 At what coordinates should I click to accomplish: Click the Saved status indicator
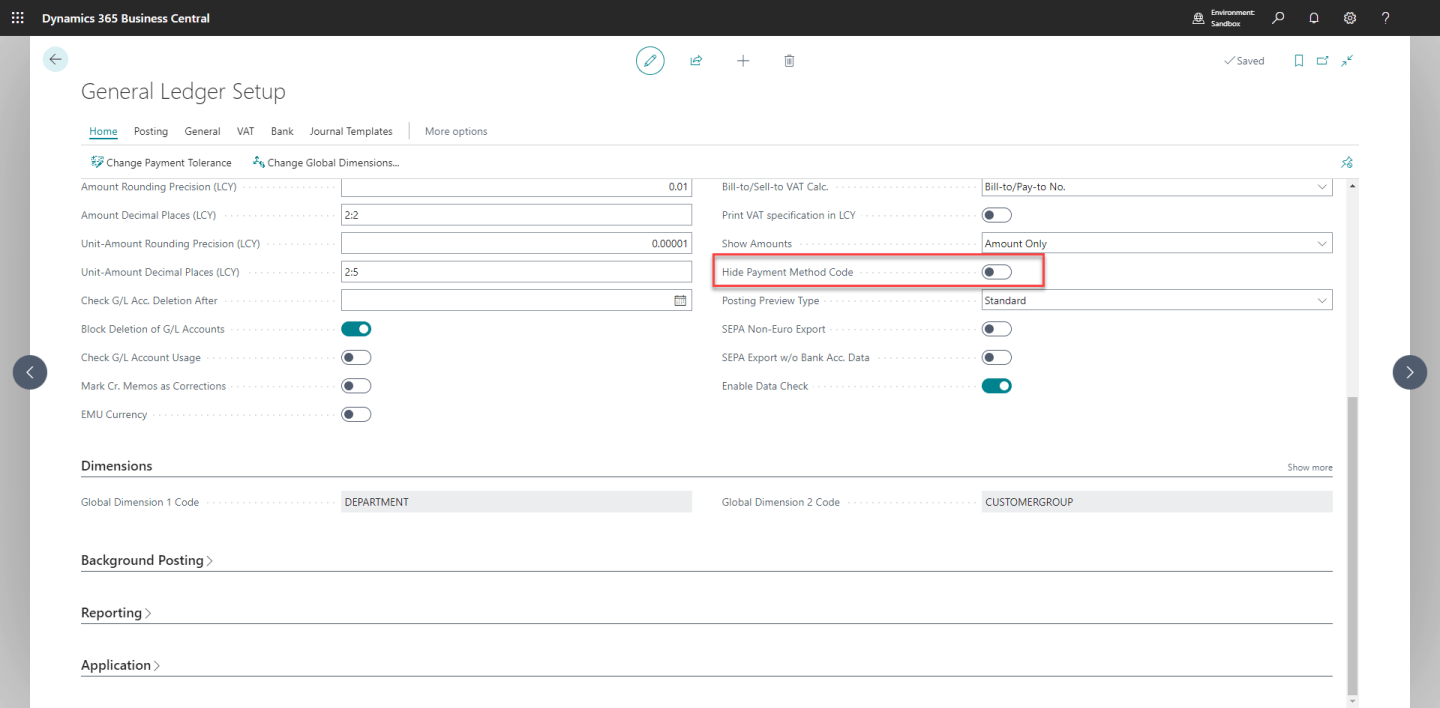(x=1244, y=61)
